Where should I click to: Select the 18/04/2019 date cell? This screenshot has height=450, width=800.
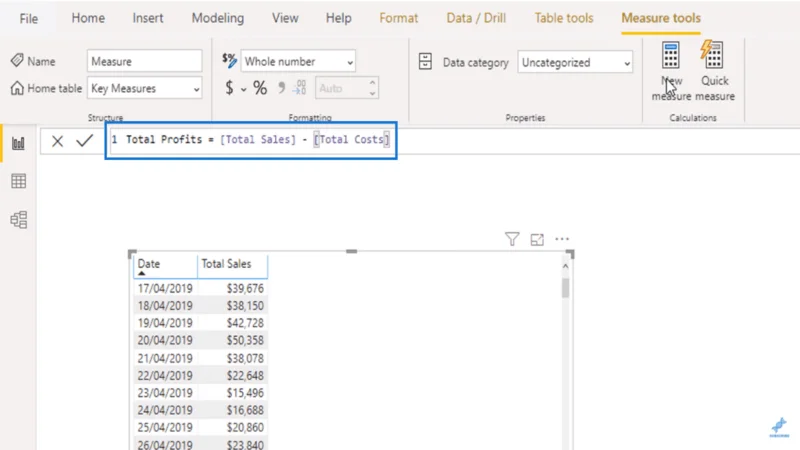tap(165, 306)
